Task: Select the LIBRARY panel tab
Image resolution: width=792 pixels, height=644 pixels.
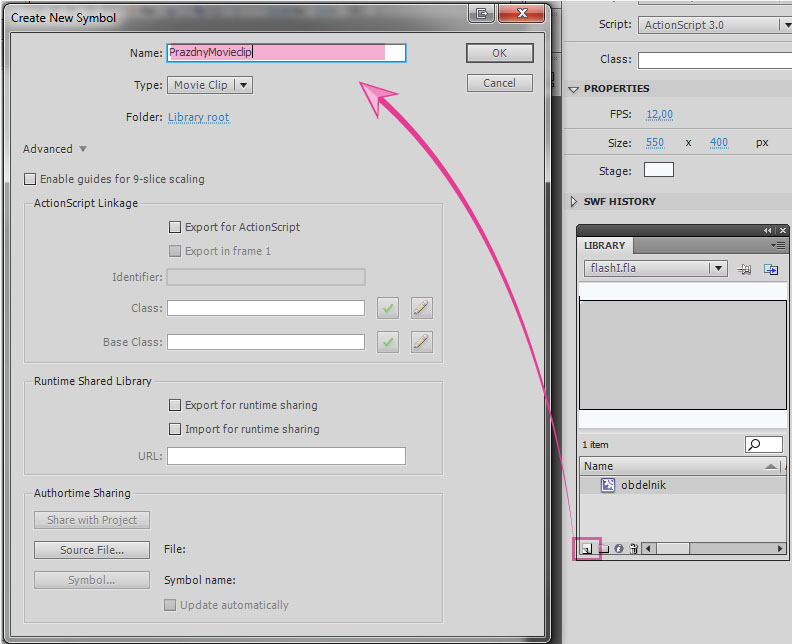Action: [x=605, y=245]
